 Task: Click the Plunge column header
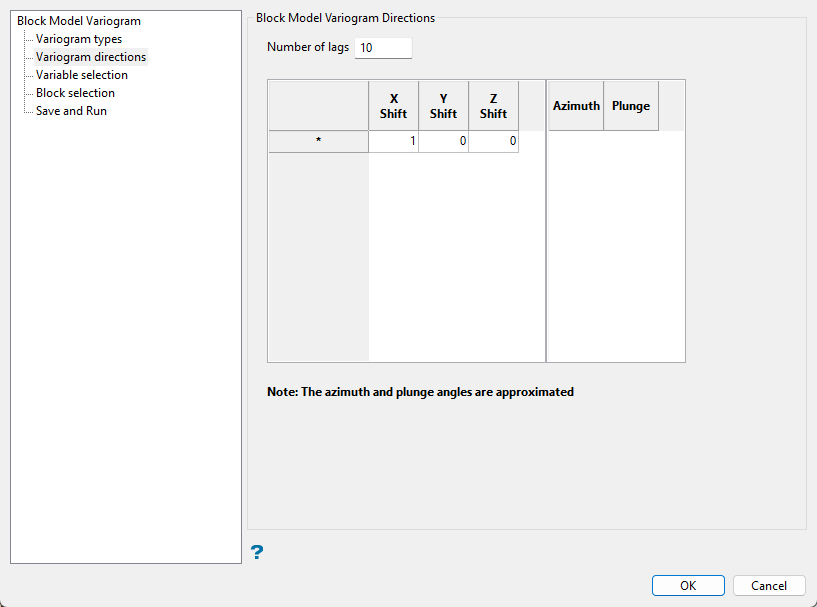pyautogui.click(x=631, y=106)
